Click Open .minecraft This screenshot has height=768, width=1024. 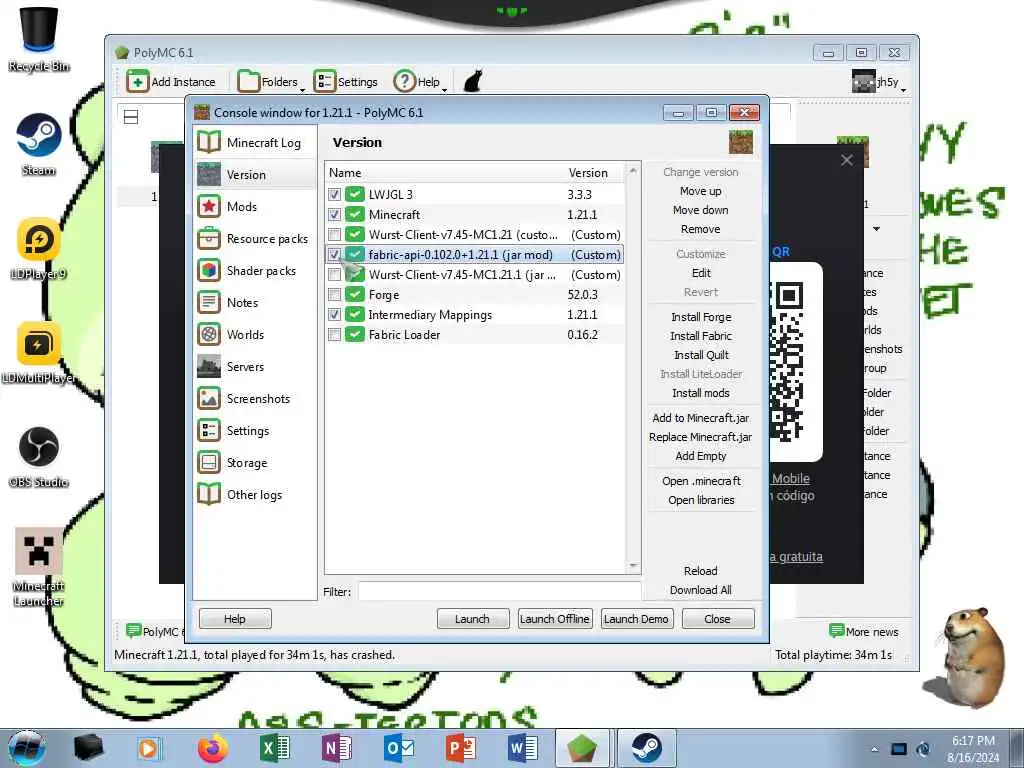[x=700, y=481]
